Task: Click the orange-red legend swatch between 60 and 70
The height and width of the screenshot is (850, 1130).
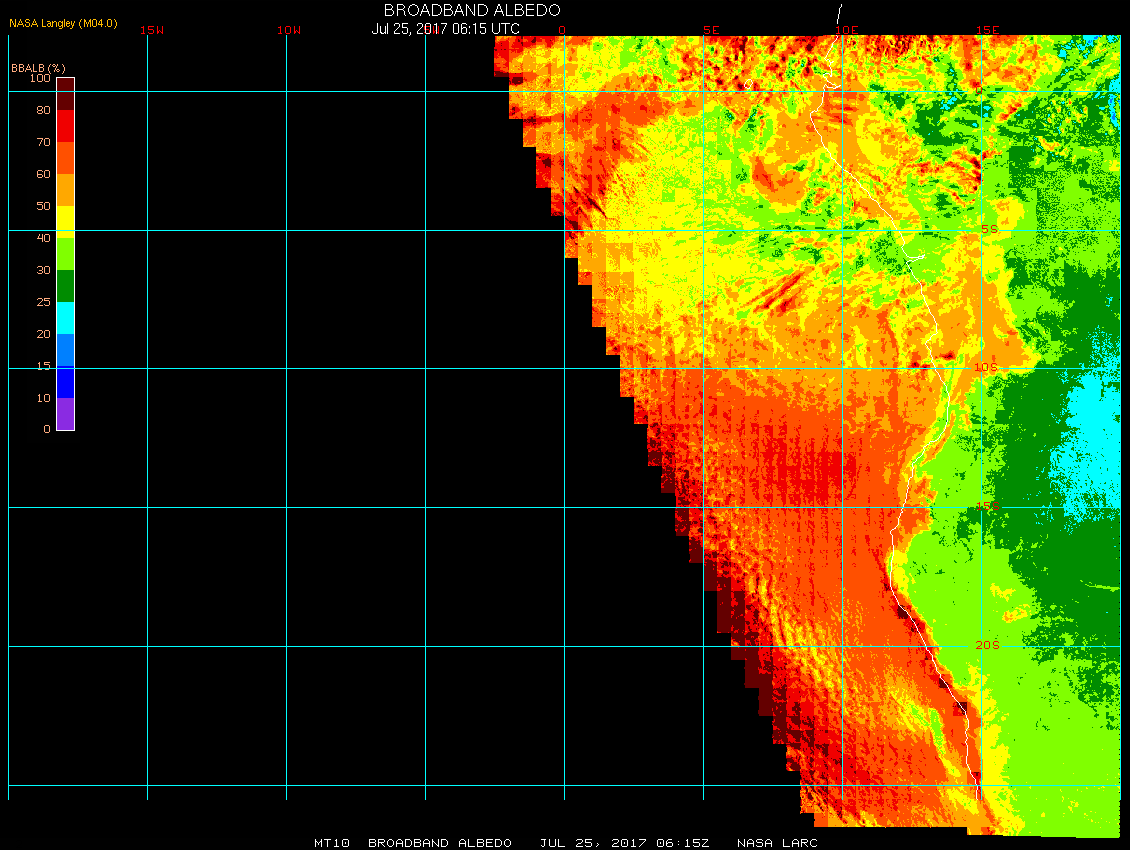Action: point(66,158)
